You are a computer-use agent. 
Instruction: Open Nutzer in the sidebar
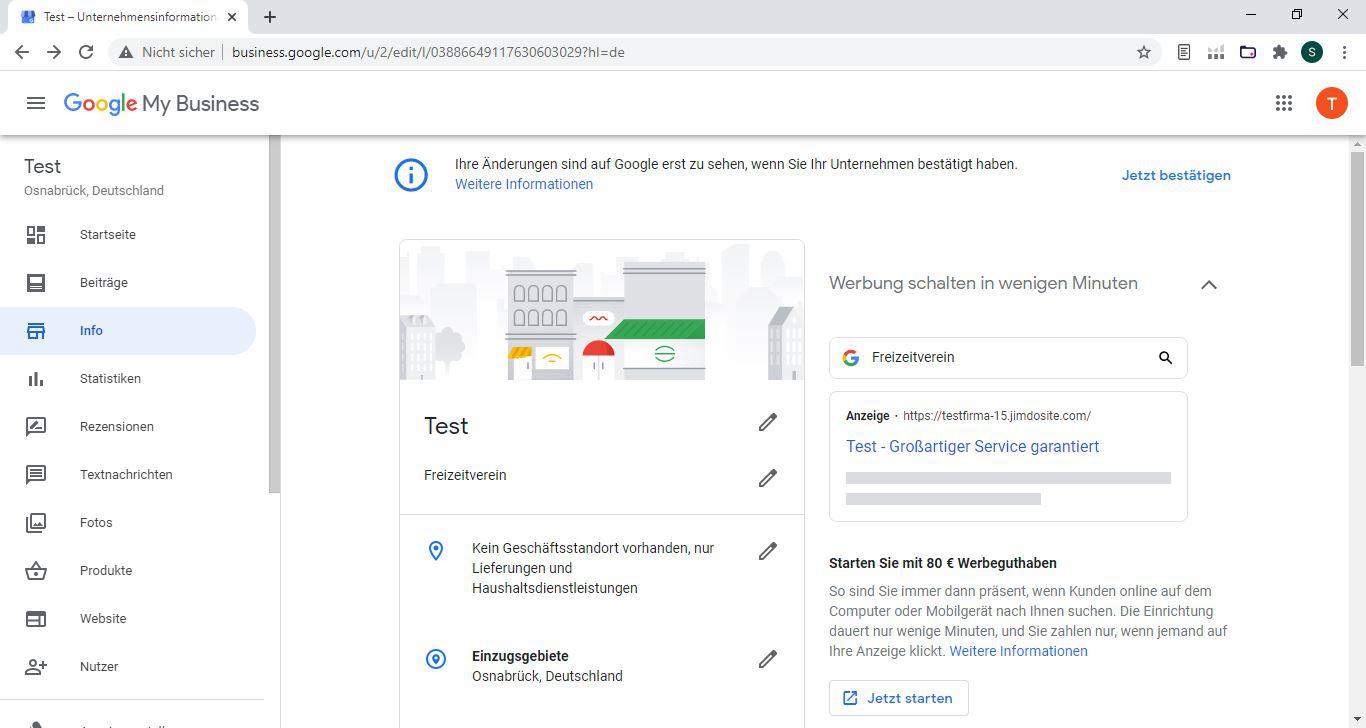(x=128, y=667)
